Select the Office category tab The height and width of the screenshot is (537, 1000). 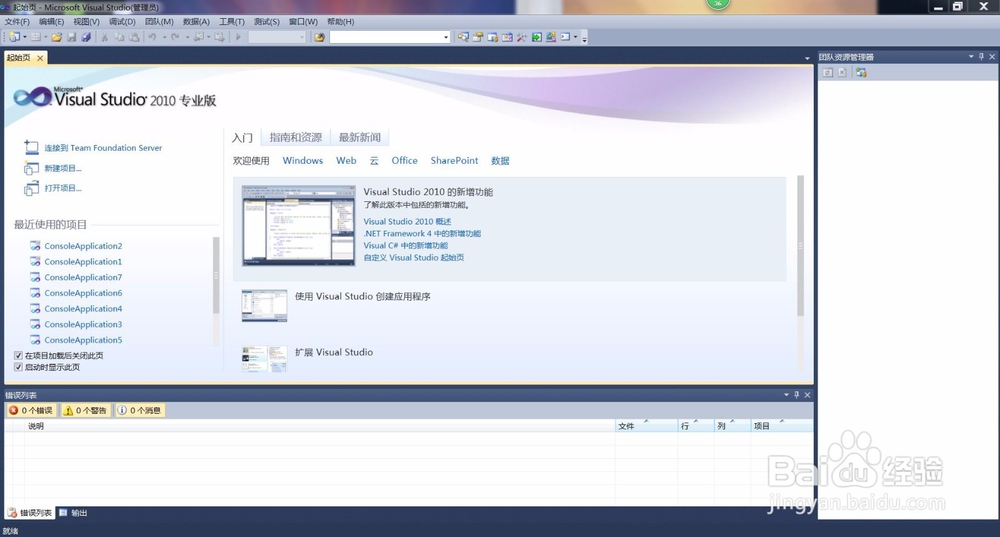coord(404,161)
